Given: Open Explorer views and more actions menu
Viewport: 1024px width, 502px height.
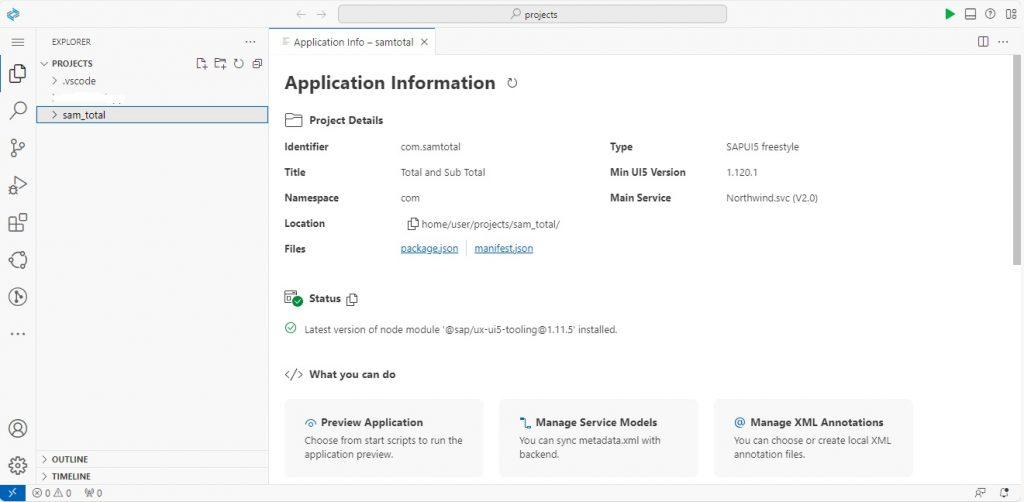Looking at the screenshot, I should (250, 42).
